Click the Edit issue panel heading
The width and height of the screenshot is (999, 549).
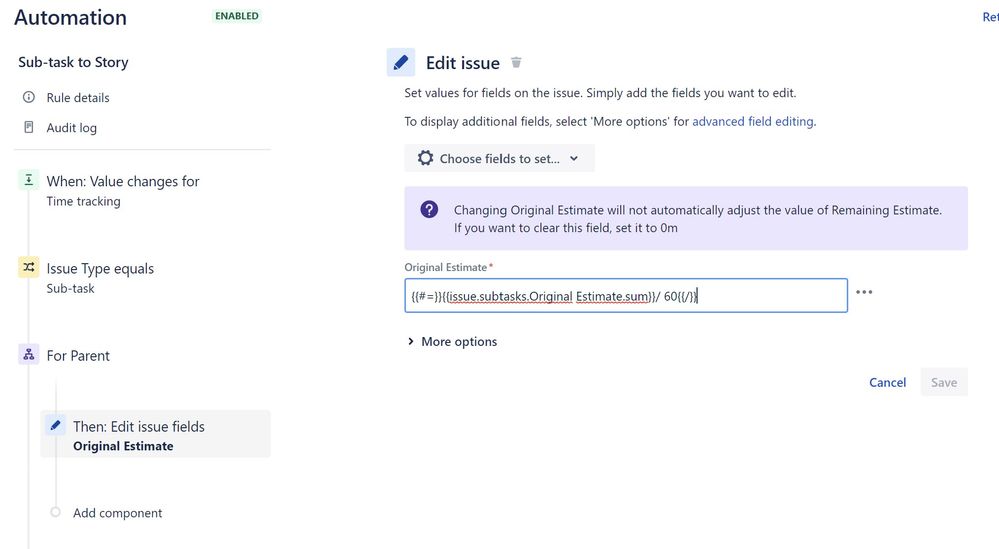coord(463,63)
